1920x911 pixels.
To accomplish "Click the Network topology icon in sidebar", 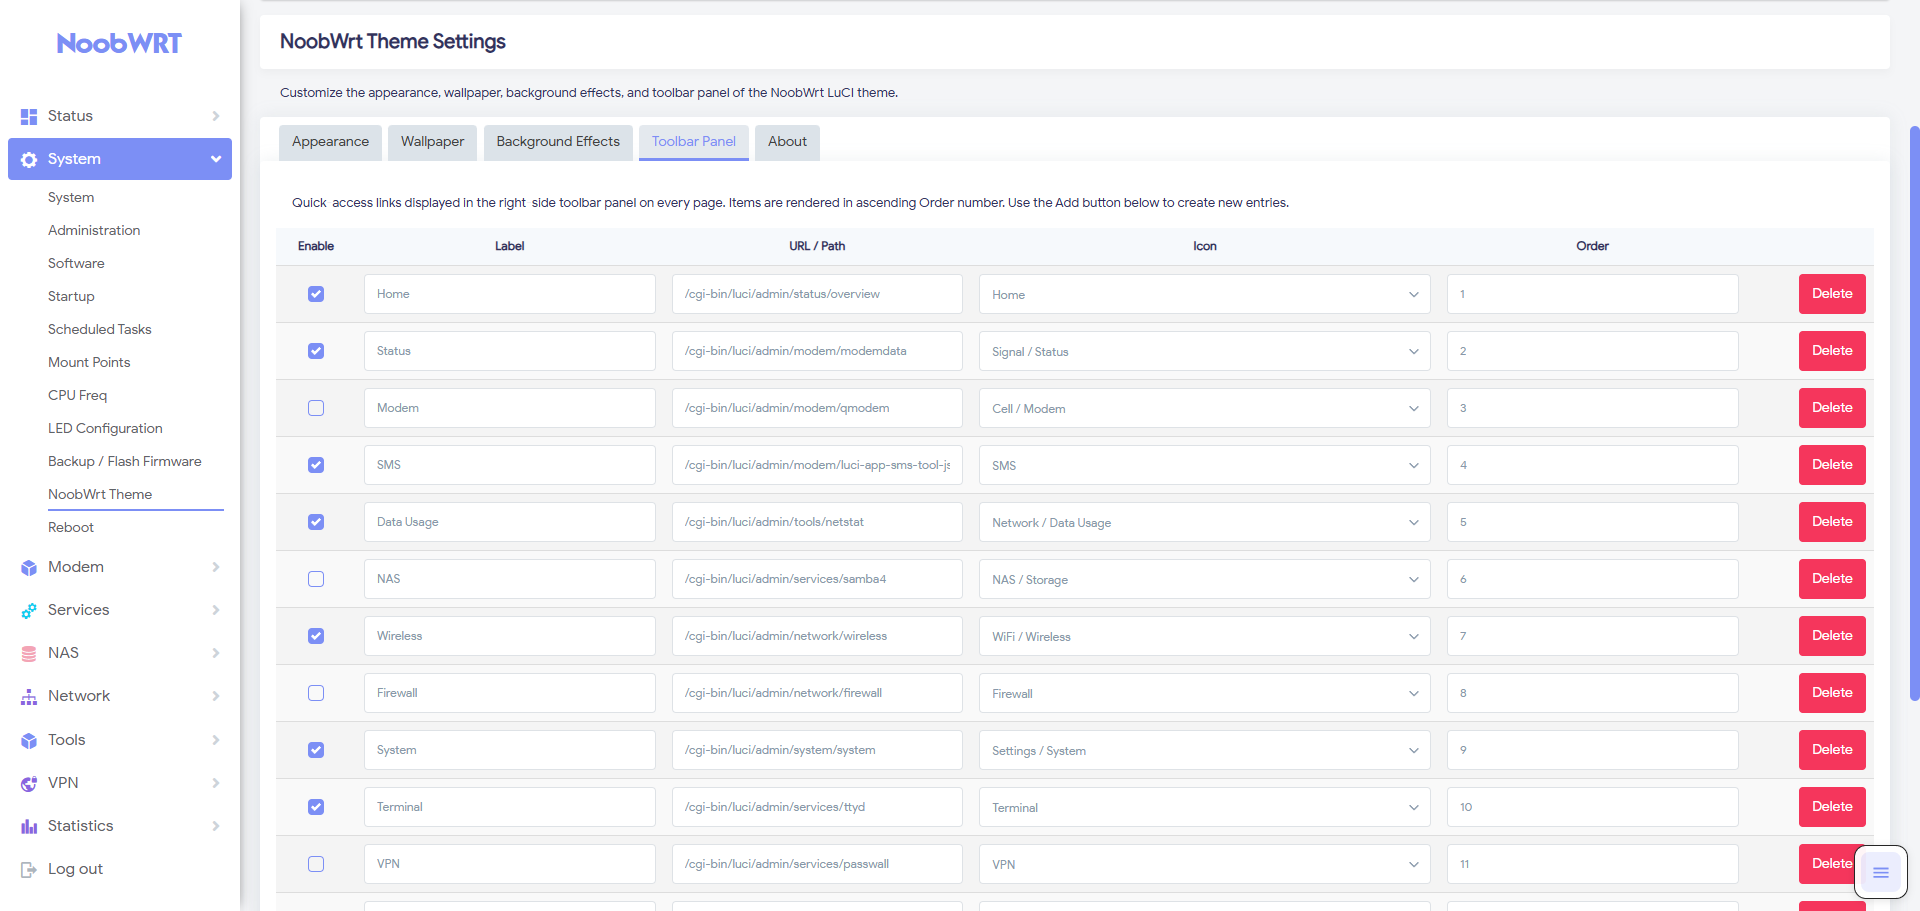I will tap(29, 696).
